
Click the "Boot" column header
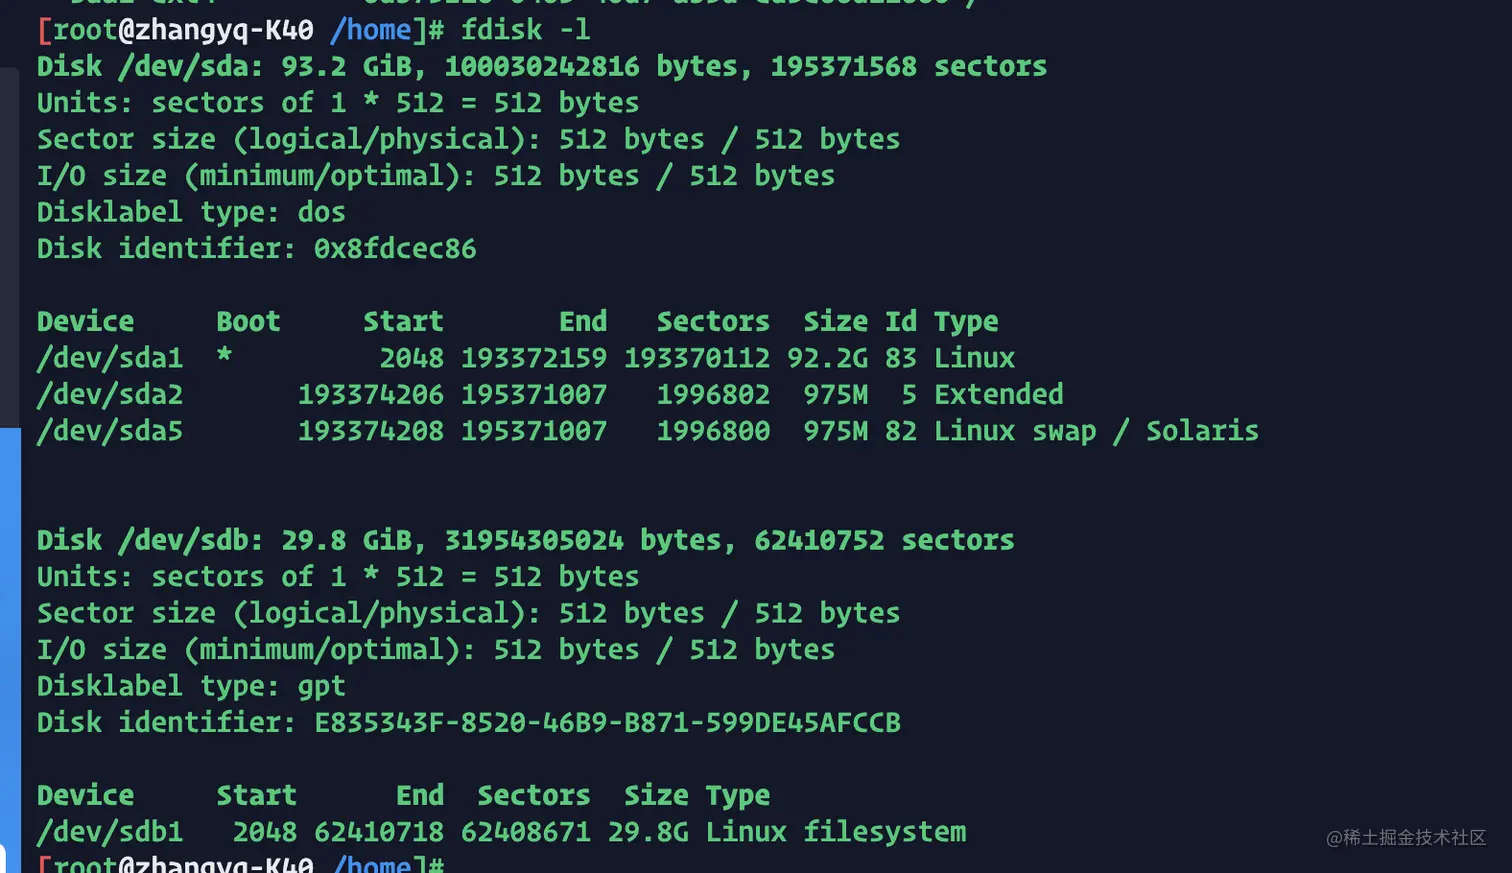click(x=248, y=322)
